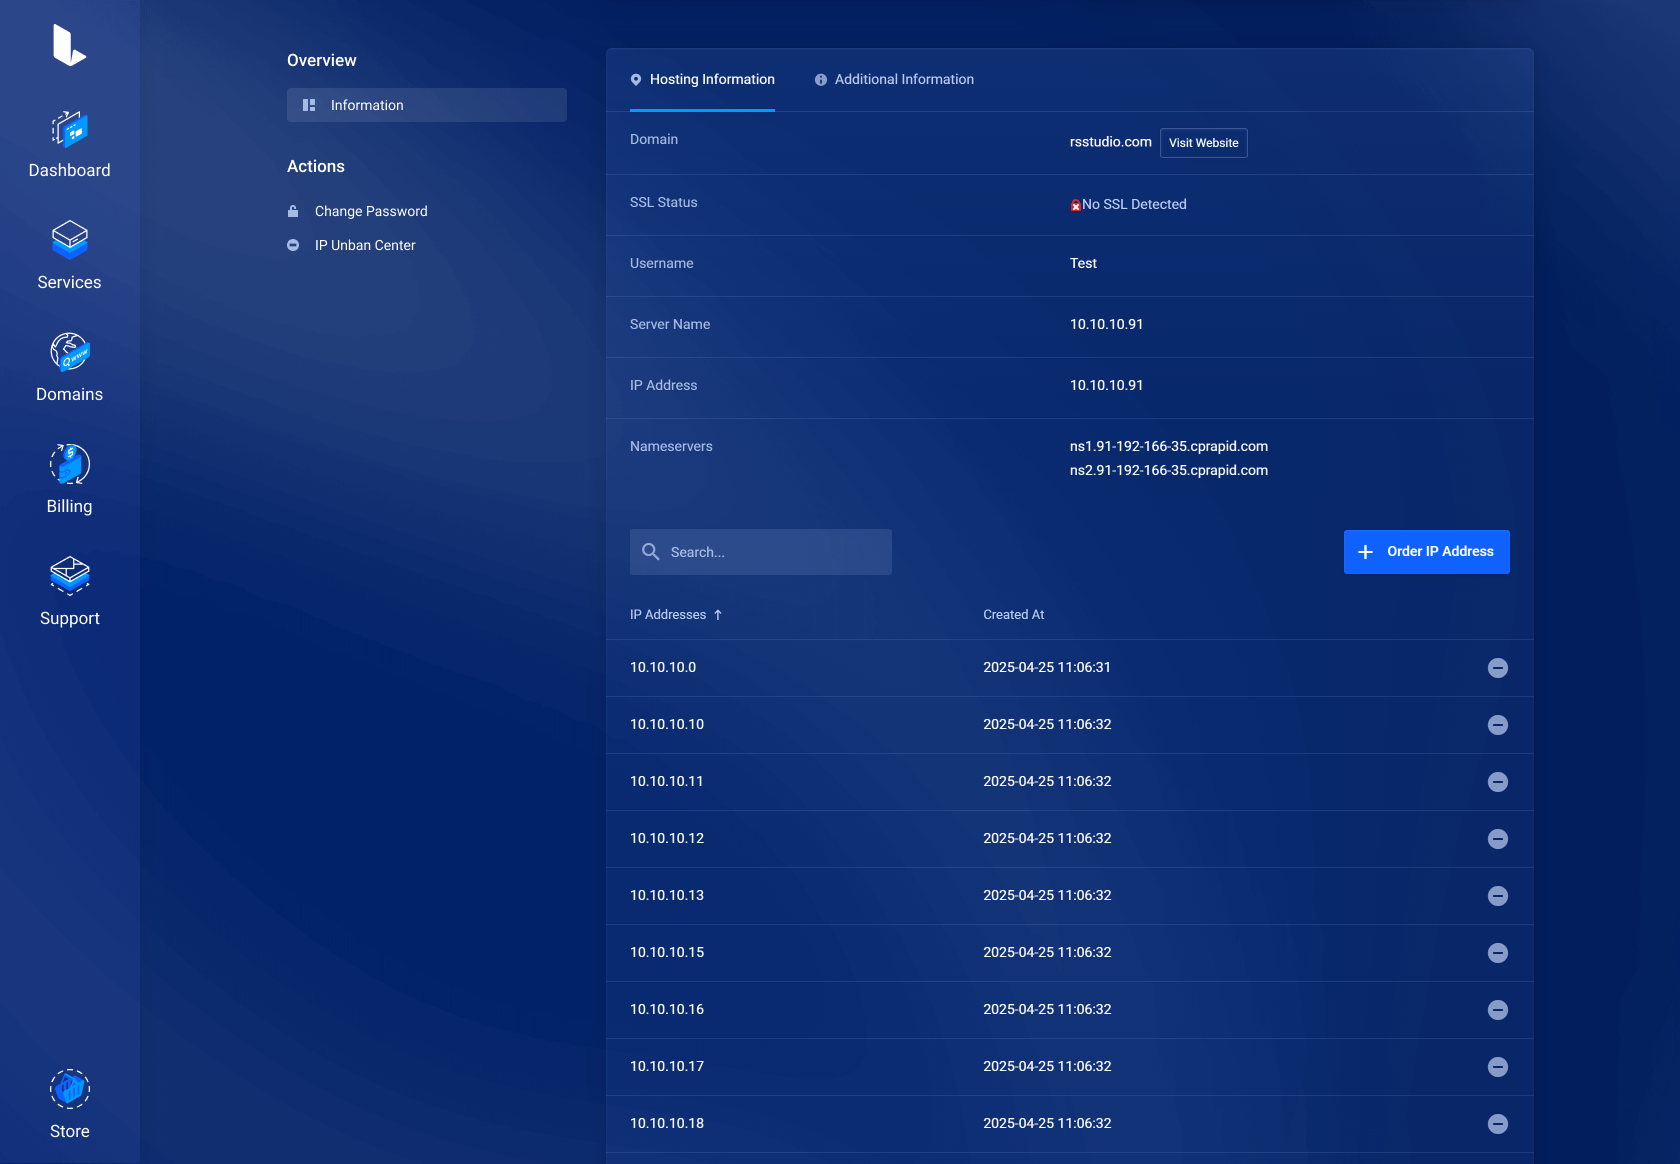Remove IP address 10.10.10.16
The width and height of the screenshot is (1680, 1164).
(x=1498, y=1010)
